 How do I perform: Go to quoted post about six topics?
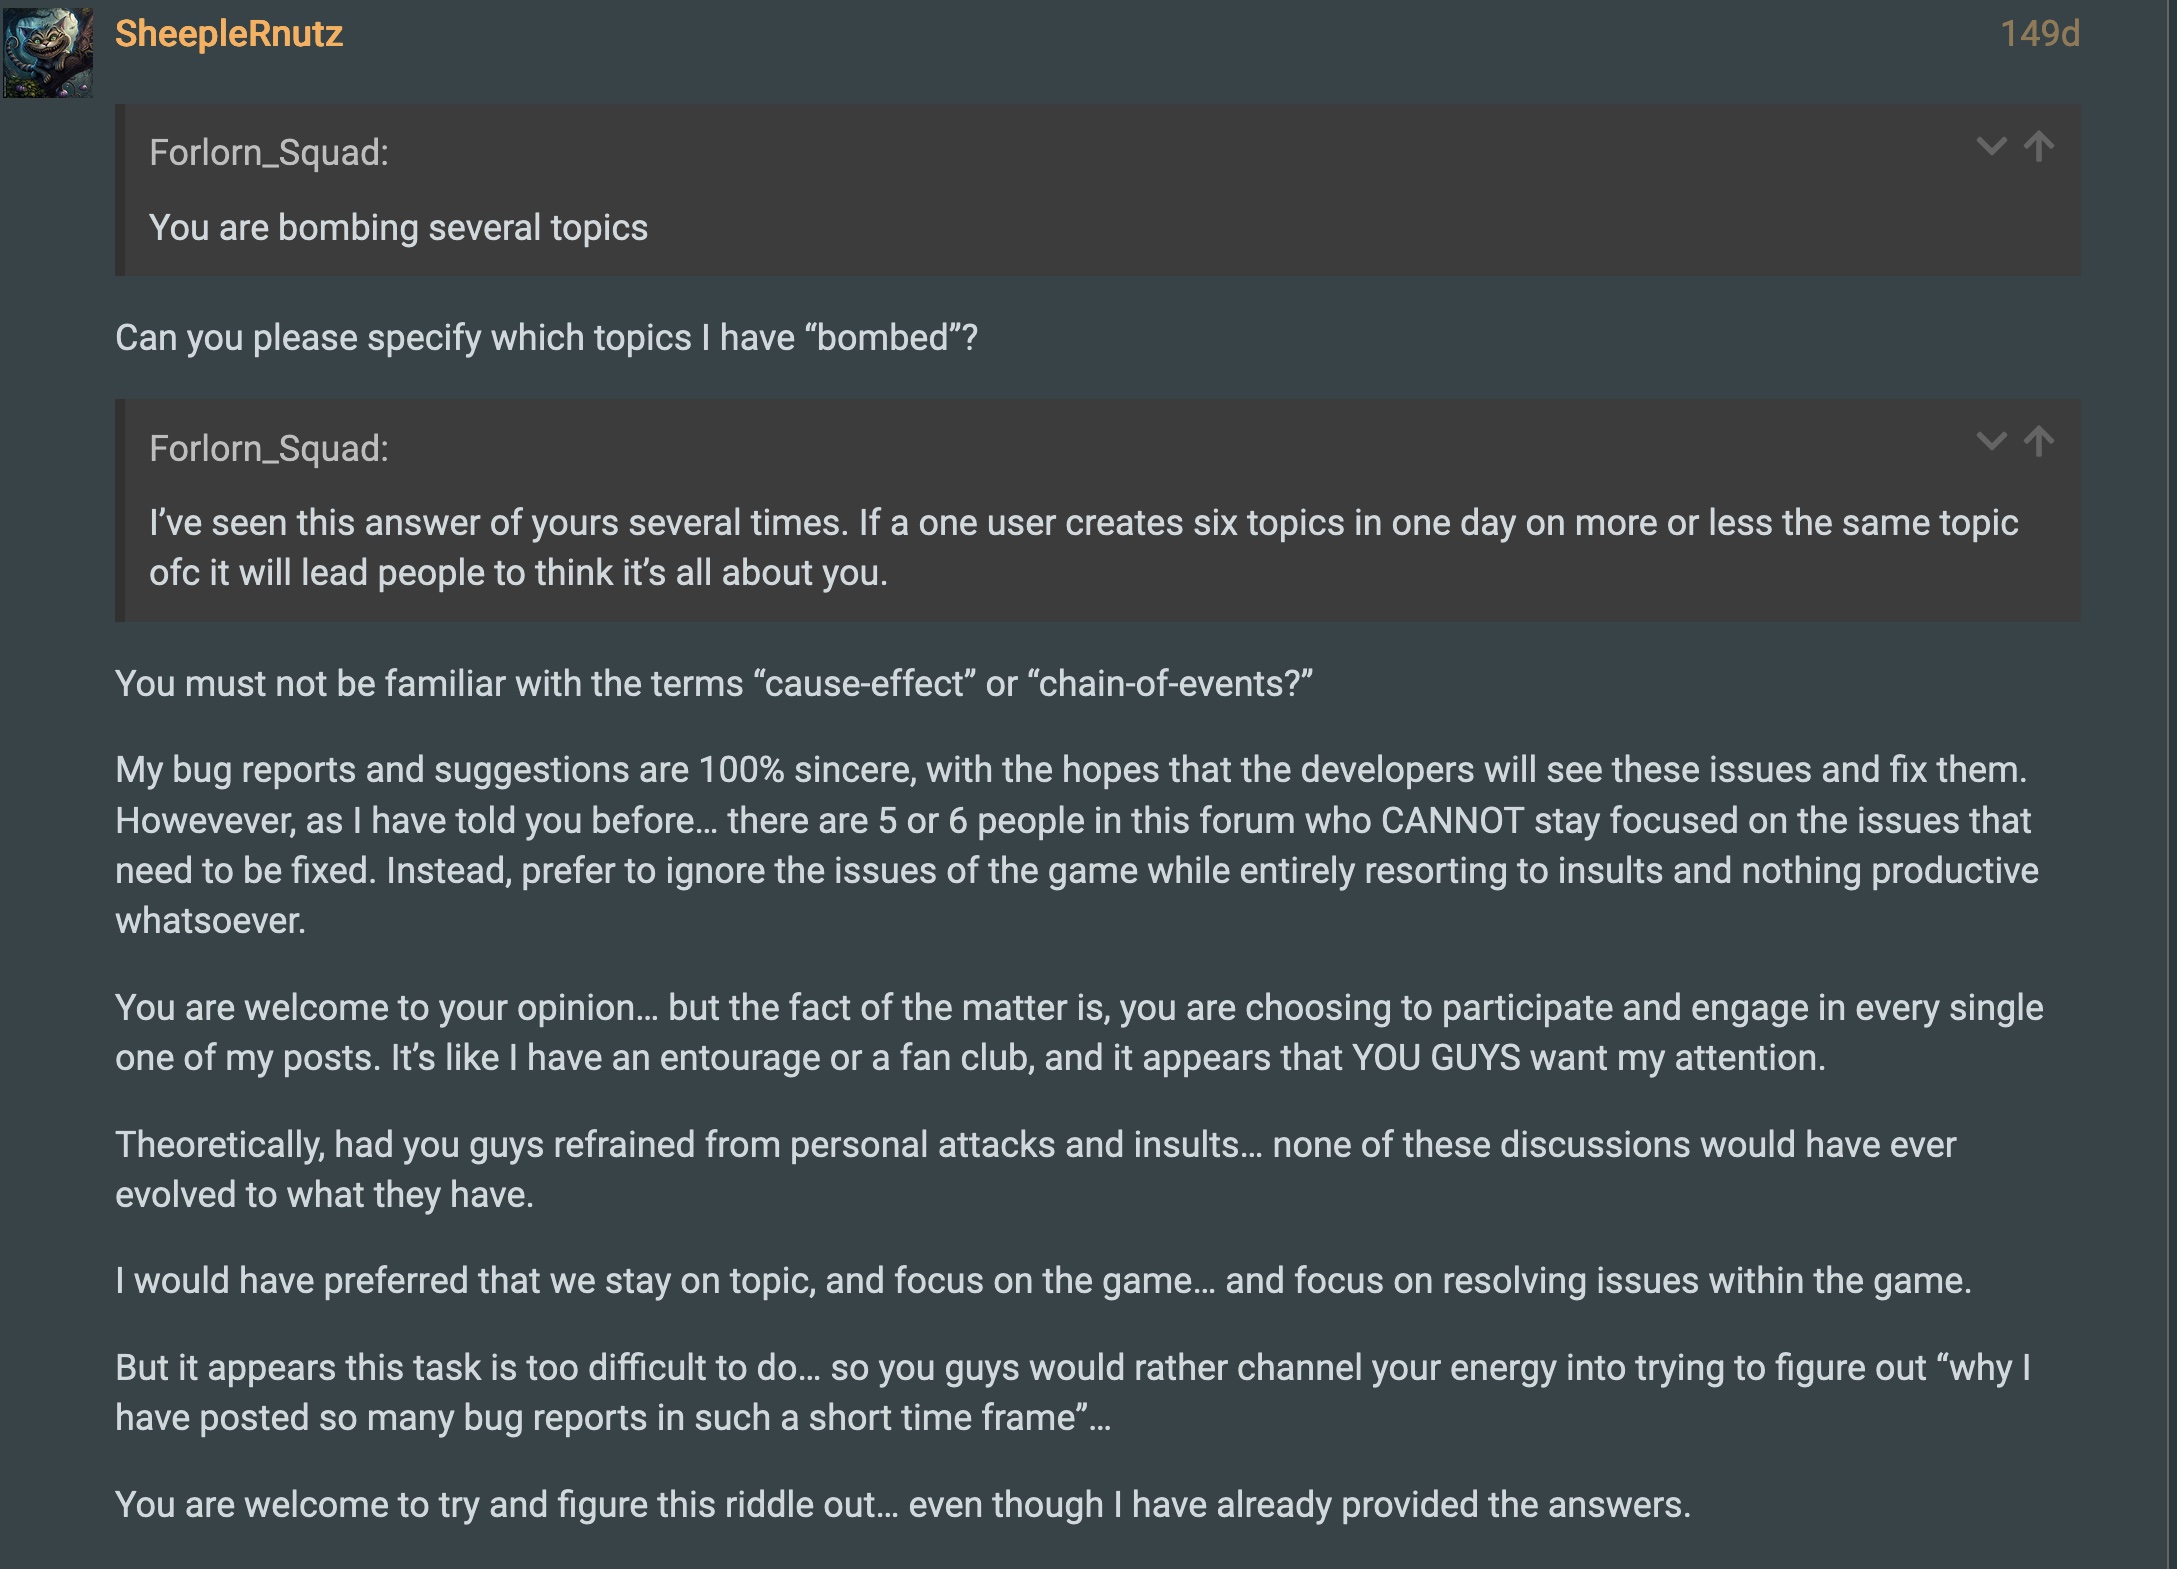(2039, 441)
